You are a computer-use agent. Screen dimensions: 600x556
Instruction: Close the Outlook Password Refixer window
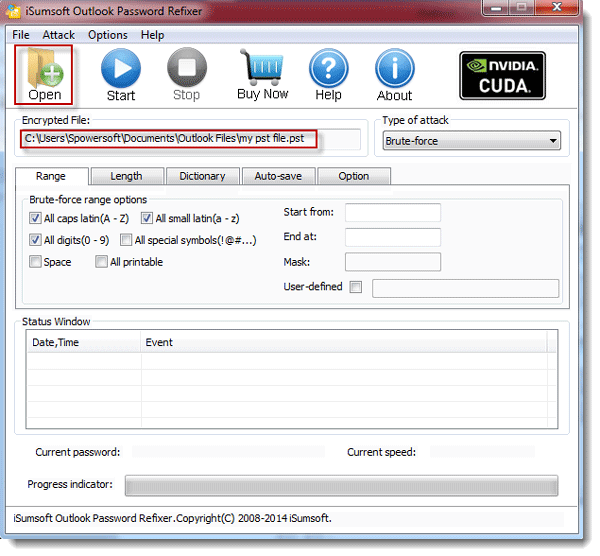click(x=557, y=8)
